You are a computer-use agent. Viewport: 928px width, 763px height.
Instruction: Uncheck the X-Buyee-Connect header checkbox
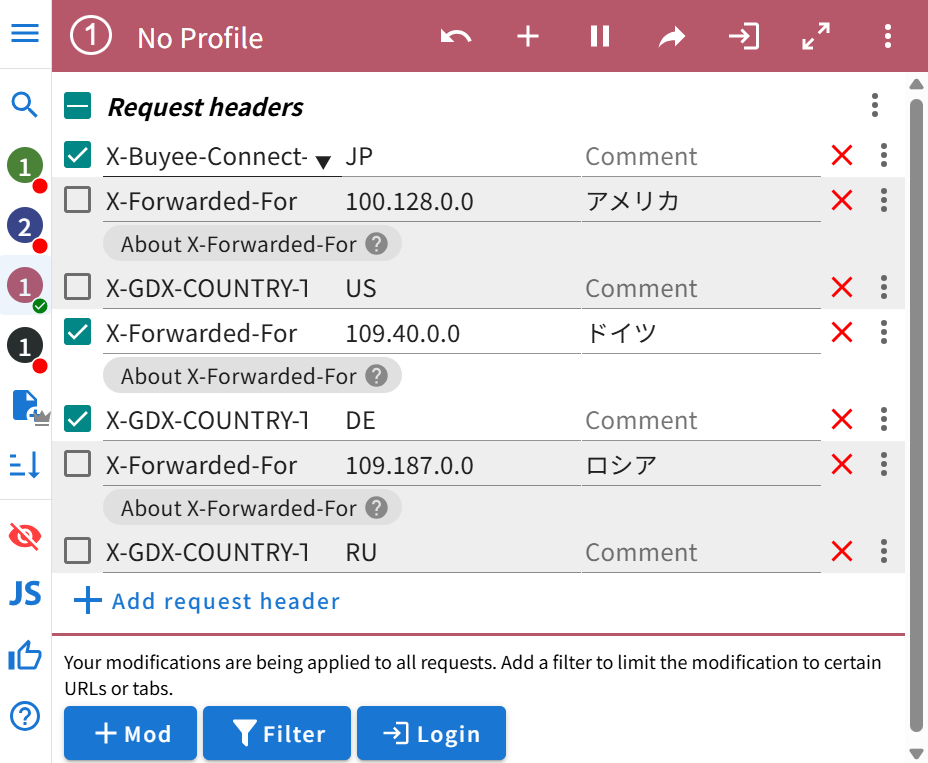78,155
